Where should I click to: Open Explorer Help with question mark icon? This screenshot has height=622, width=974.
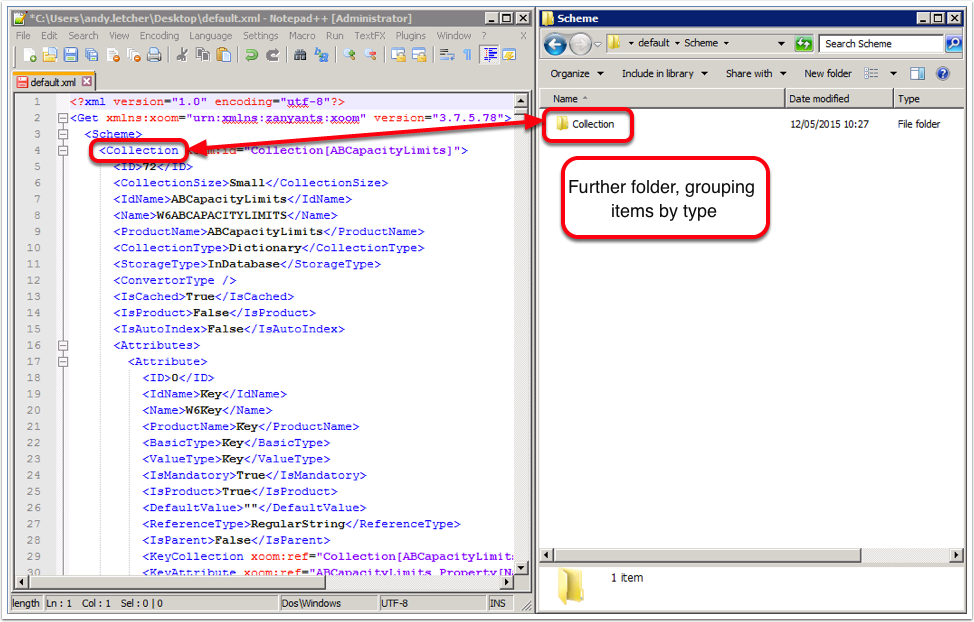942,74
